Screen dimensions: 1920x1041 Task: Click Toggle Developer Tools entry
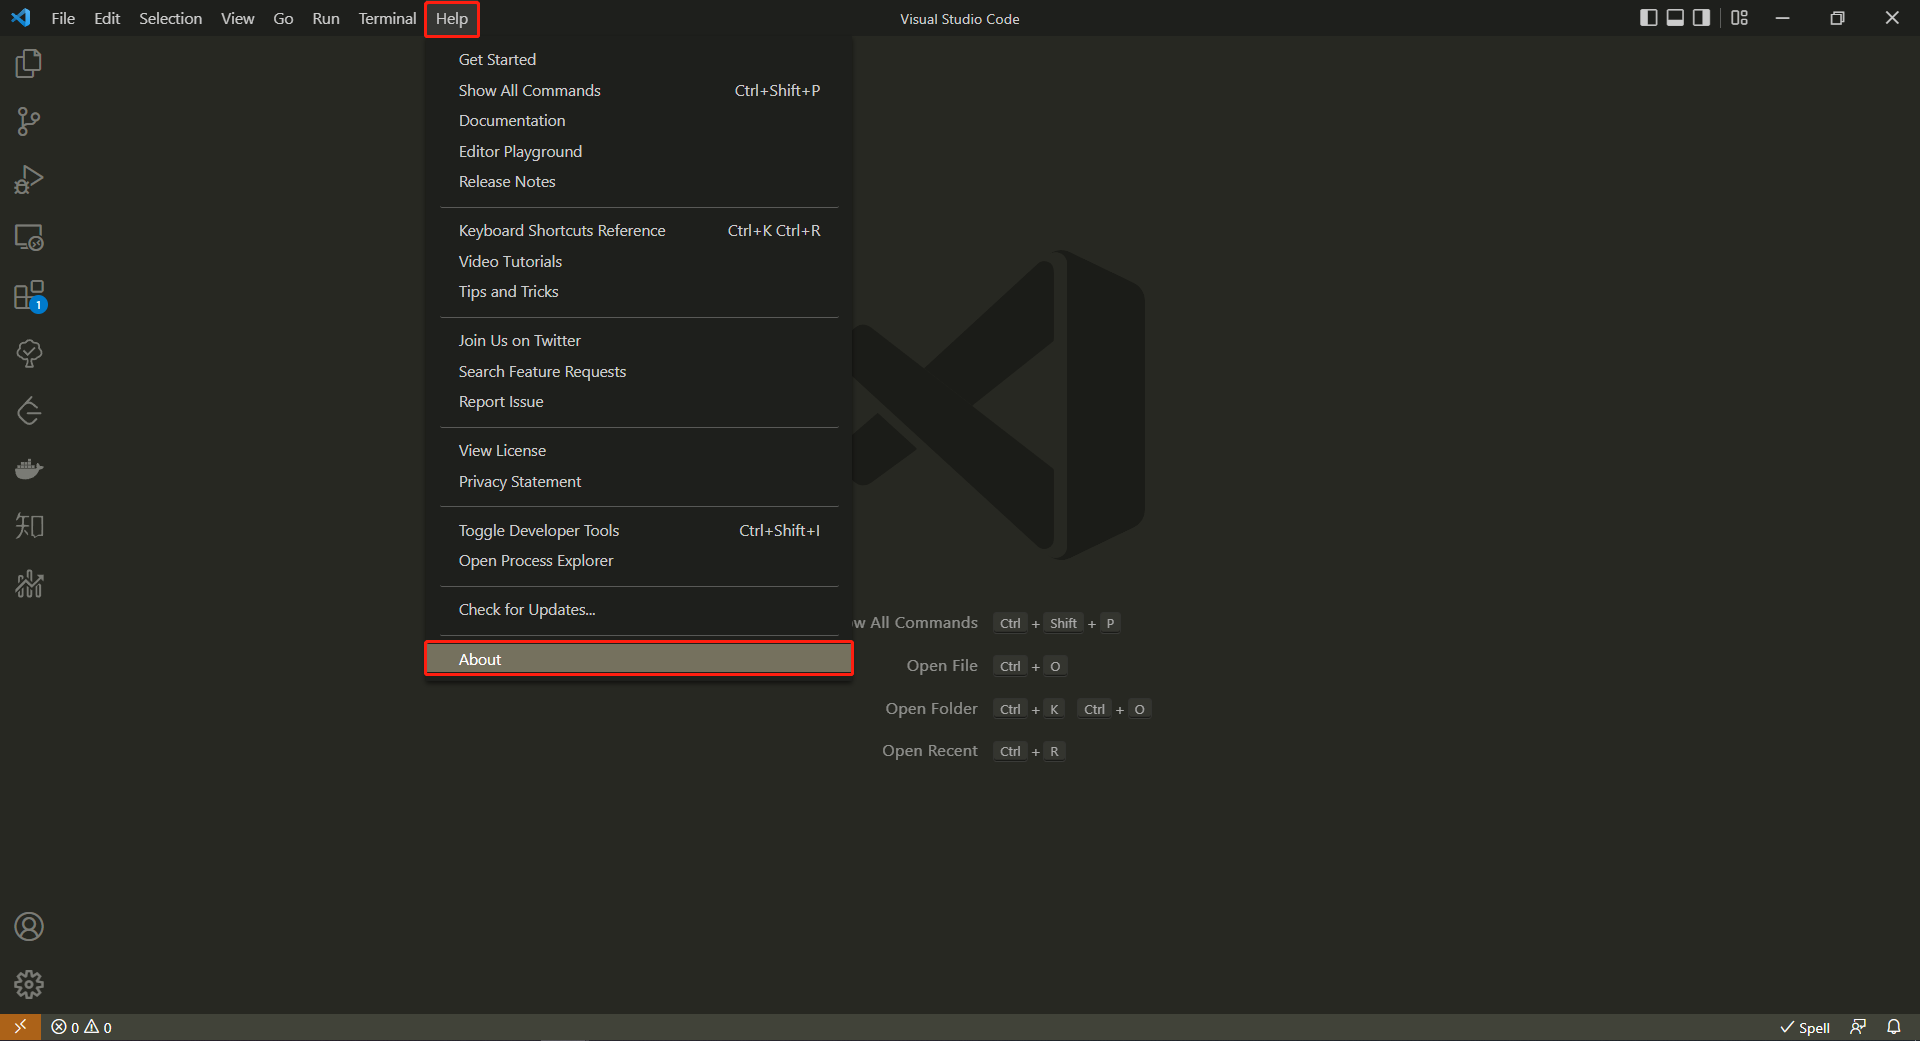tap(538, 530)
